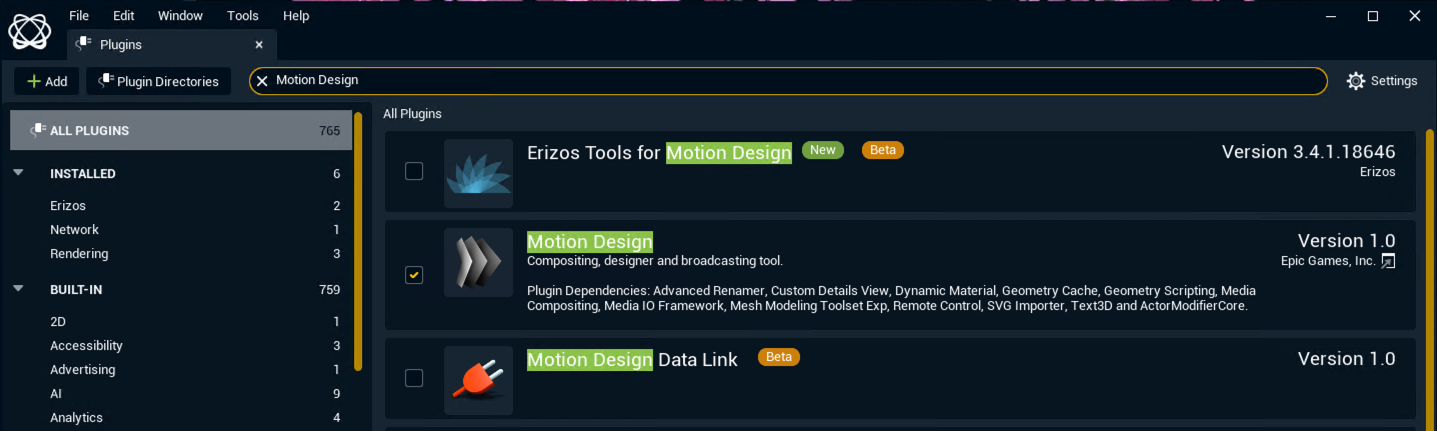Image resolution: width=1437 pixels, height=431 pixels.
Task: Select the ALL PLUGINS category
Action: click(181, 131)
